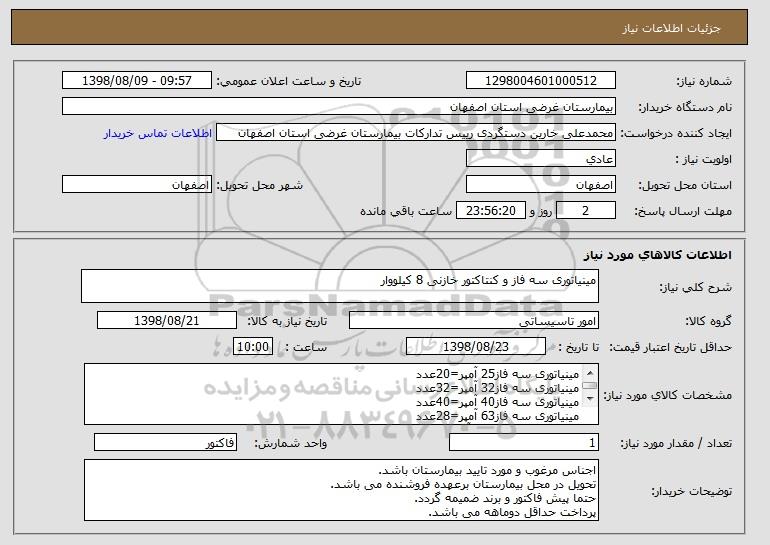Click the delivery city field اصفهان

click(x=137, y=185)
